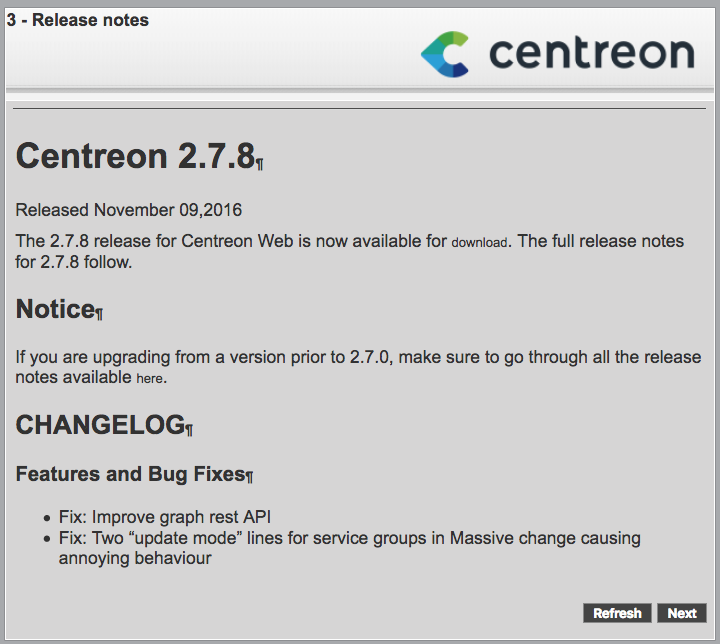Screen dimensions: 720x644
Task: Click the centreon wordmark text
Action: [x=591, y=54]
